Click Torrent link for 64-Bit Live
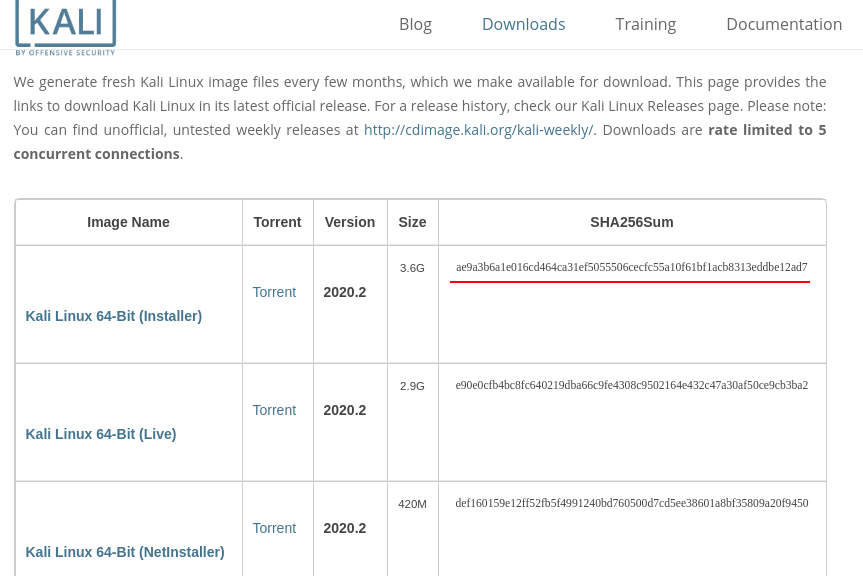 coord(274,410)
